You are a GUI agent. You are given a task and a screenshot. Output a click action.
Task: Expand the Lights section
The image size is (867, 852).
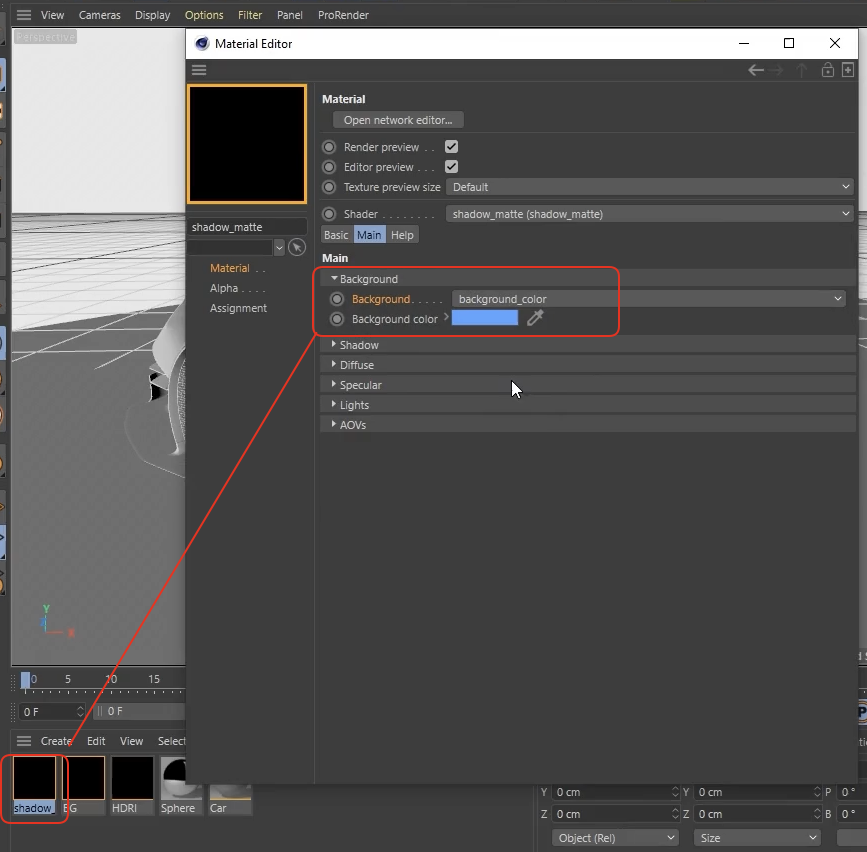point(333,404)
